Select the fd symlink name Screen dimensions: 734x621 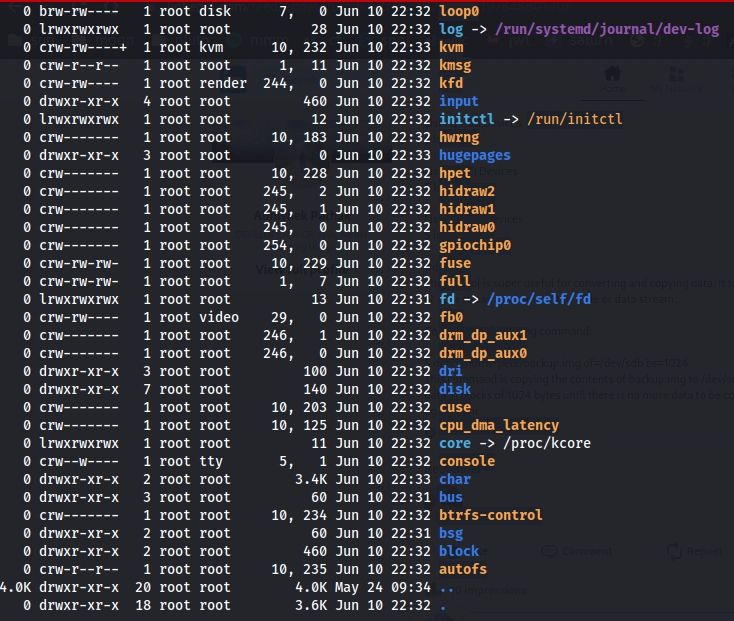click(x=447, y=300)
